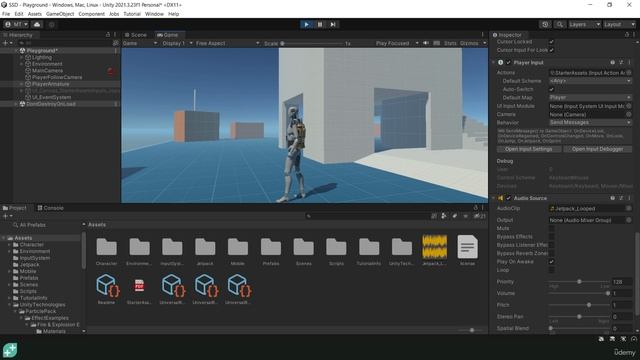Viewport: 640px width, 360px height.
Task: Click the Actions object picker circle icon
Action: pyautogui.click(x=629, y=73)
